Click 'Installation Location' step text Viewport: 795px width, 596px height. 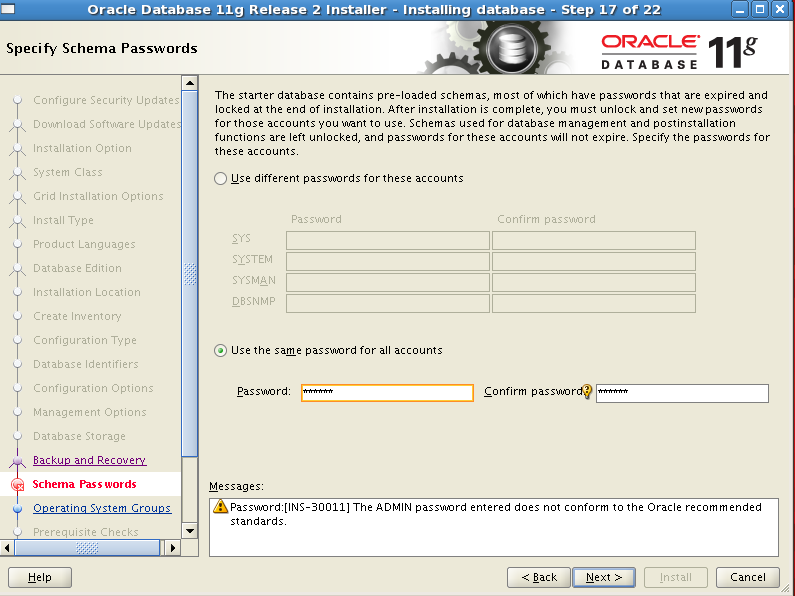point(87,292)
